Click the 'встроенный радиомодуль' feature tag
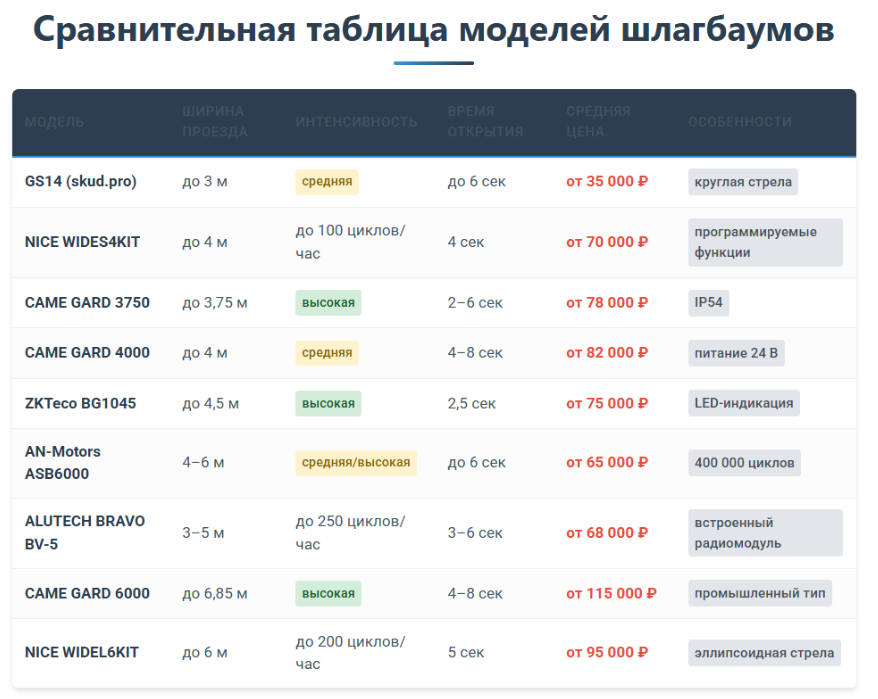The height and width of the screenshot is (699, 878). coord(765,533)
